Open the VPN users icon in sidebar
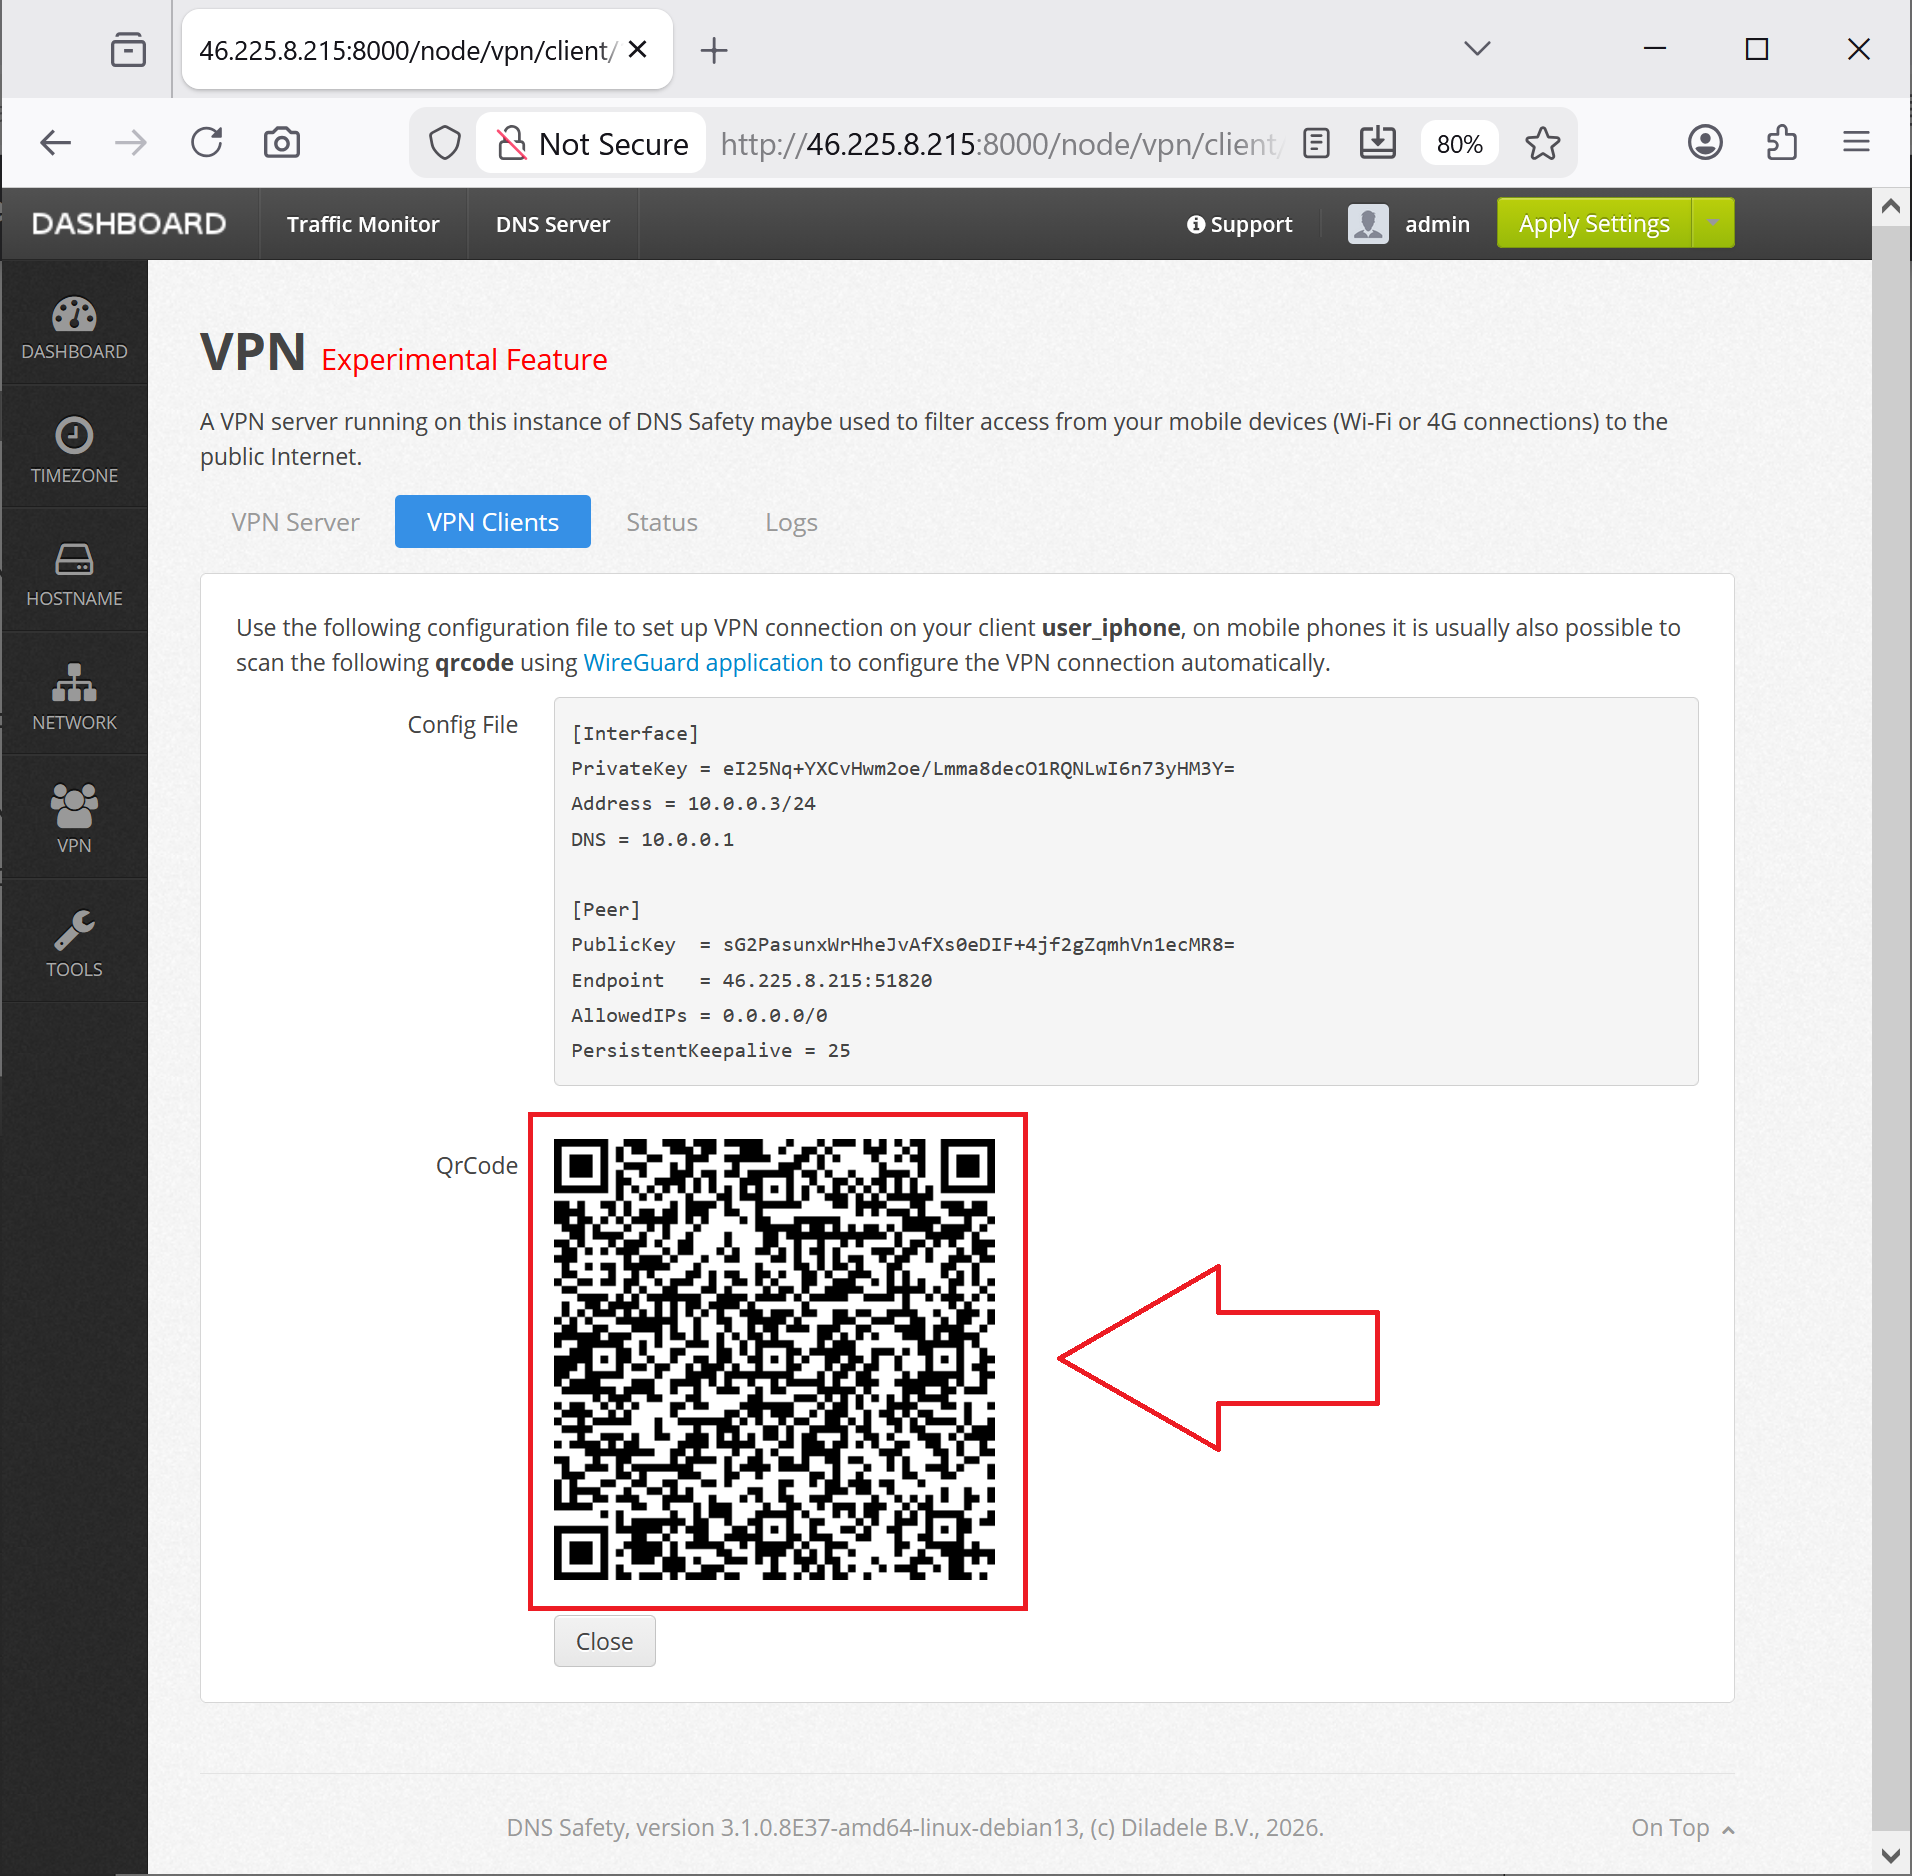This screenshot has height=1876, width=1912. (x=74, y=806)
